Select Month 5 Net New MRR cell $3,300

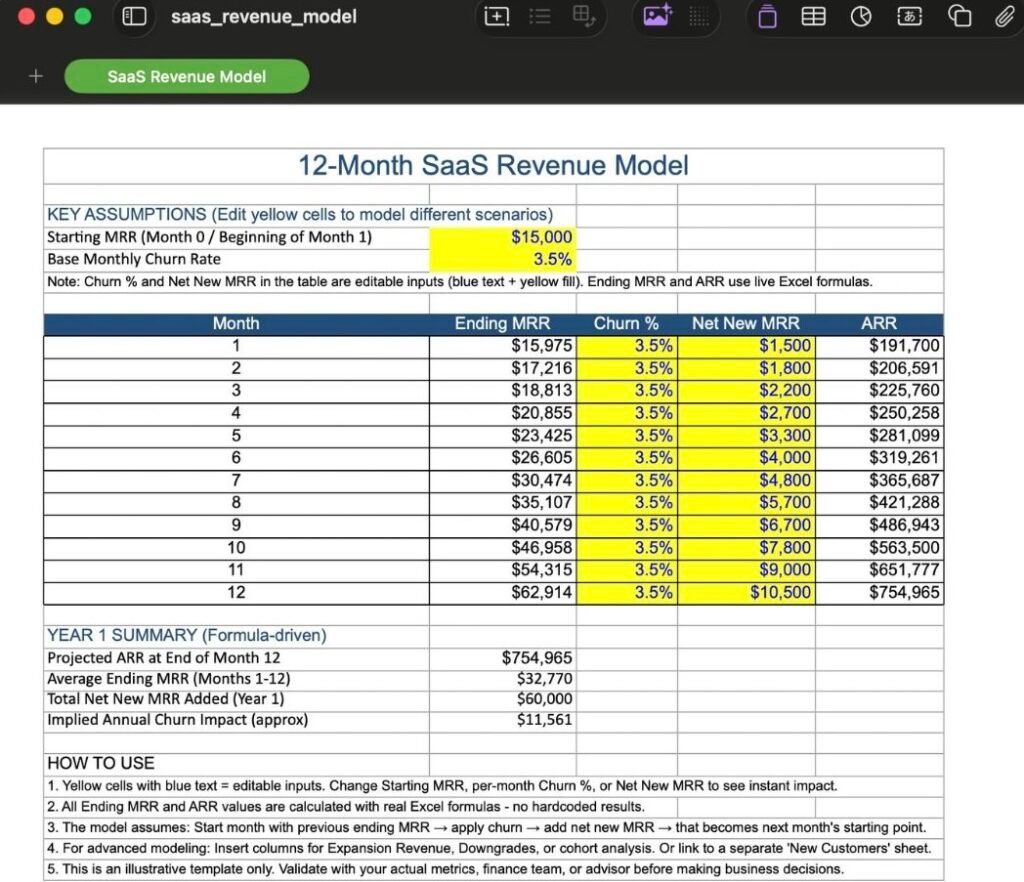pos(746,436)
